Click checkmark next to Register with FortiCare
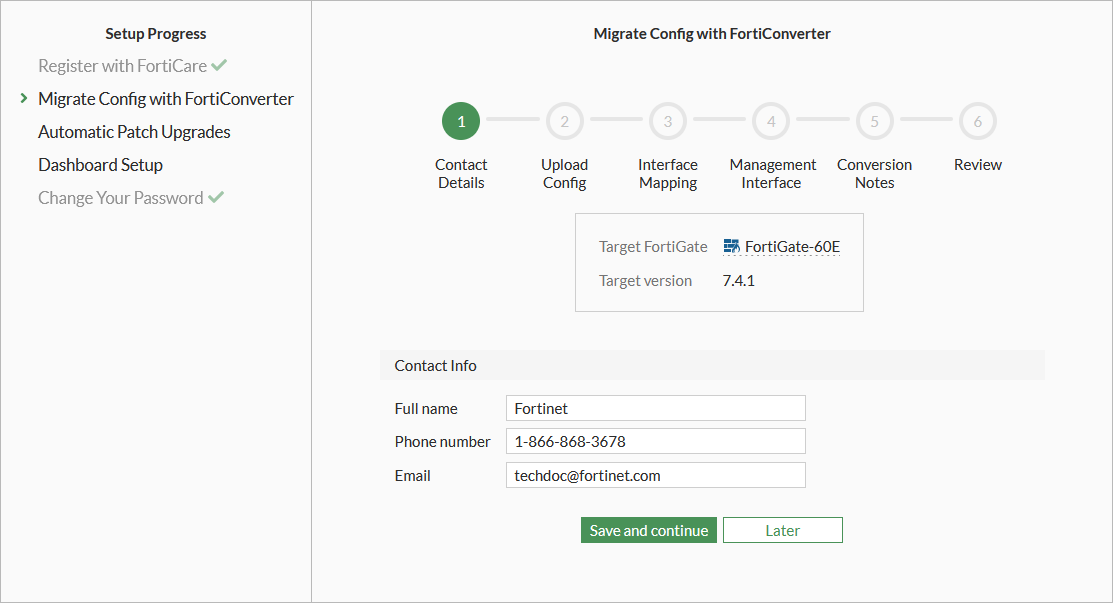The width and height of the screenshot is (1113, 603). point(219,66)
